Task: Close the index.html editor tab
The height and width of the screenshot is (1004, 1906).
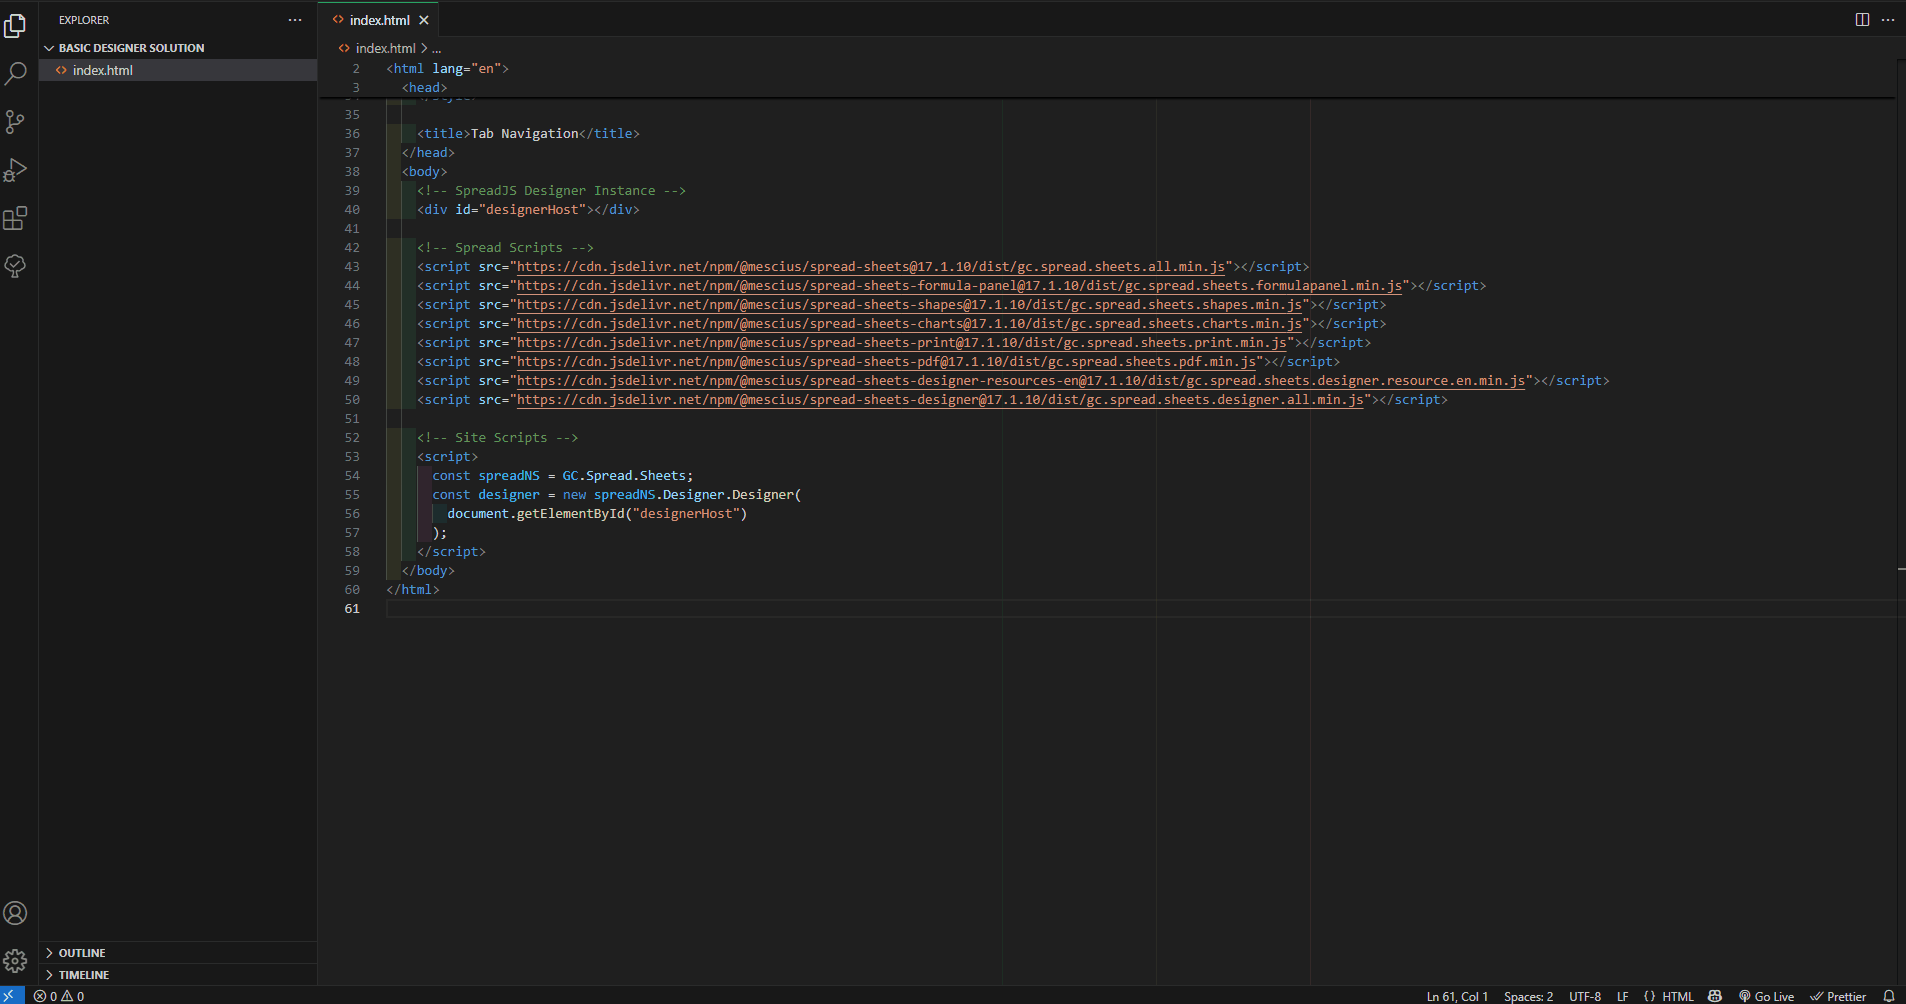Action: point(424,20)
